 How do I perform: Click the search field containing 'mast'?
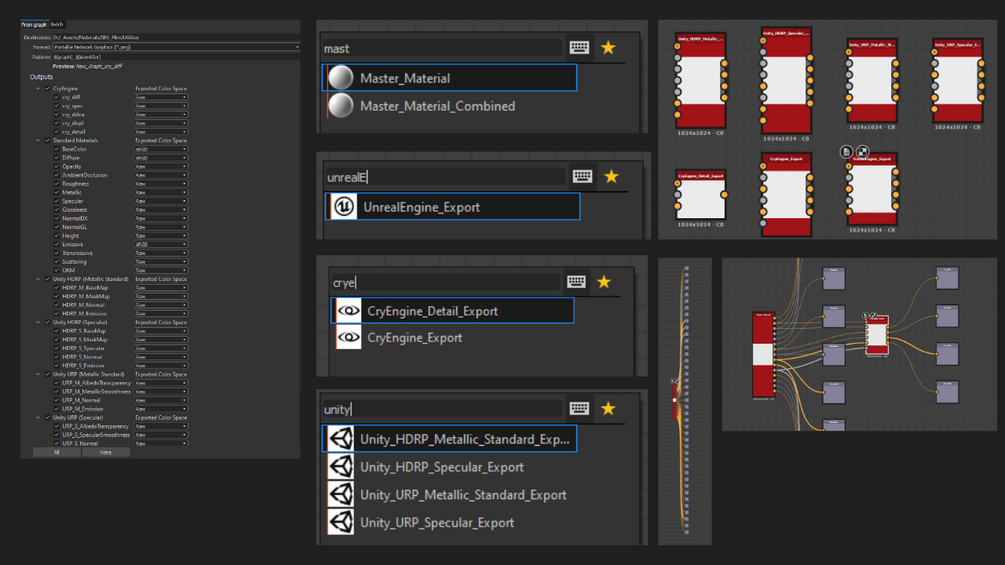442,48
